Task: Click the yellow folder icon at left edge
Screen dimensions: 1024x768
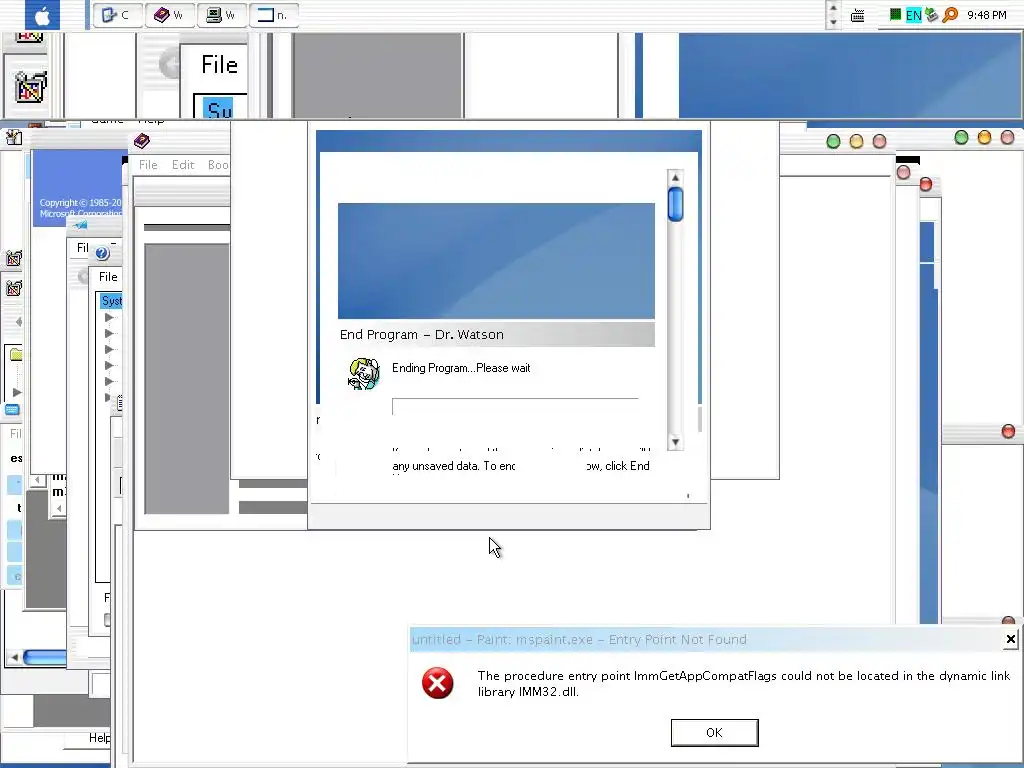Action: 16,355
